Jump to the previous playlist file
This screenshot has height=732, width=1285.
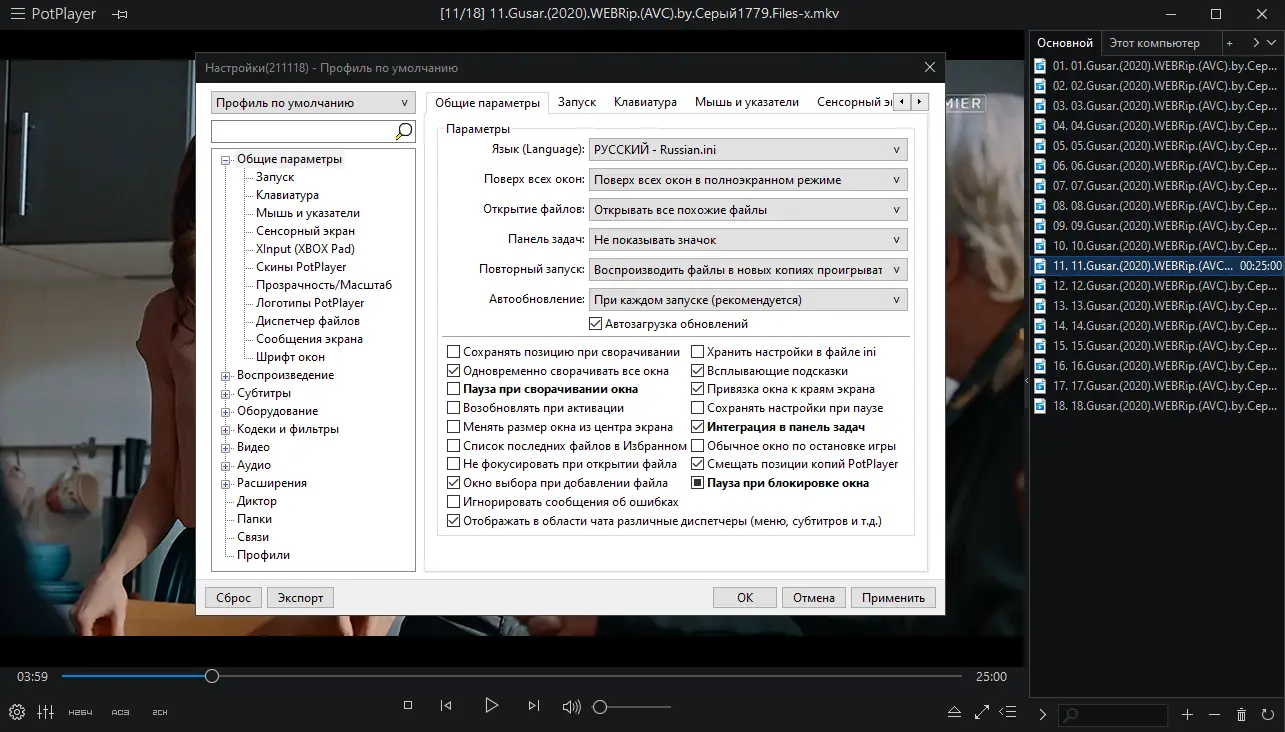[446, 706]
